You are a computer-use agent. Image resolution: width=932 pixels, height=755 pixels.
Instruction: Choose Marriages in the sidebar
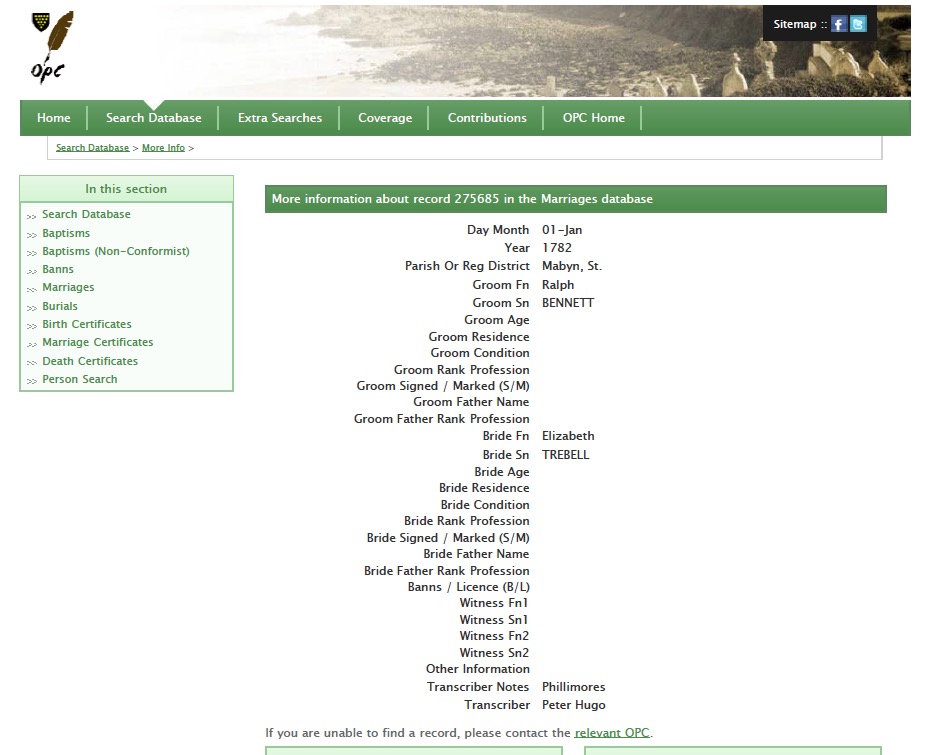click(68, 287)
